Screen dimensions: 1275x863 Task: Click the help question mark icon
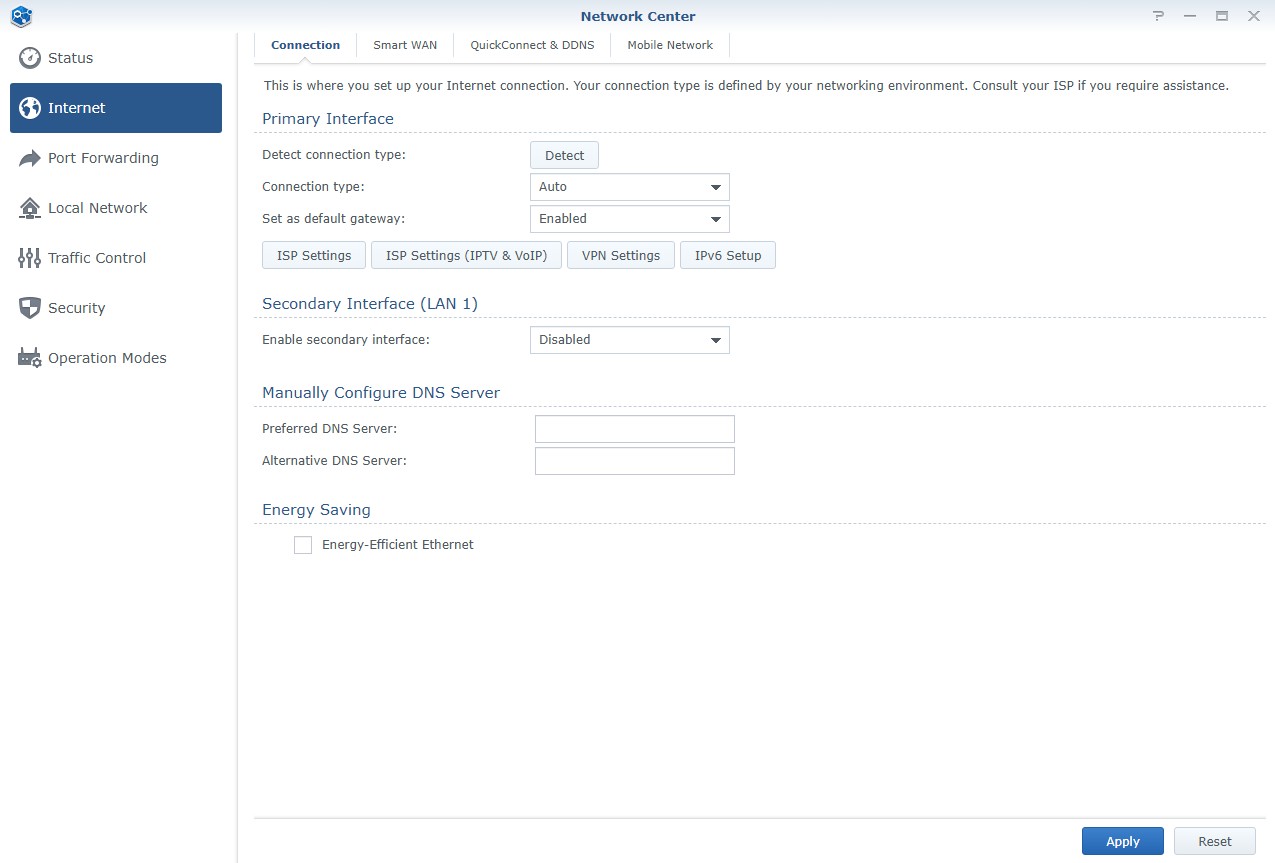coord(1158,16)
